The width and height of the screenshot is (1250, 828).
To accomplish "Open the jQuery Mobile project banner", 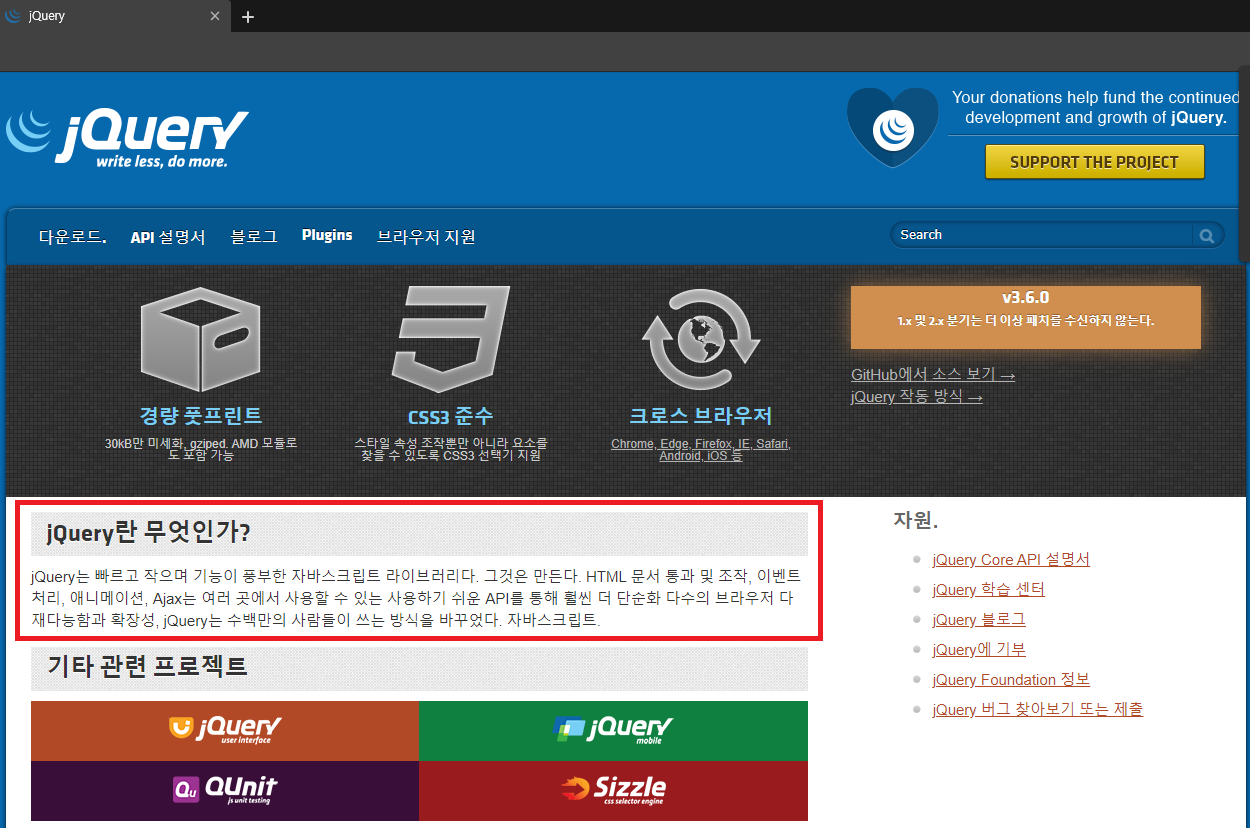I will coord(612,730).
